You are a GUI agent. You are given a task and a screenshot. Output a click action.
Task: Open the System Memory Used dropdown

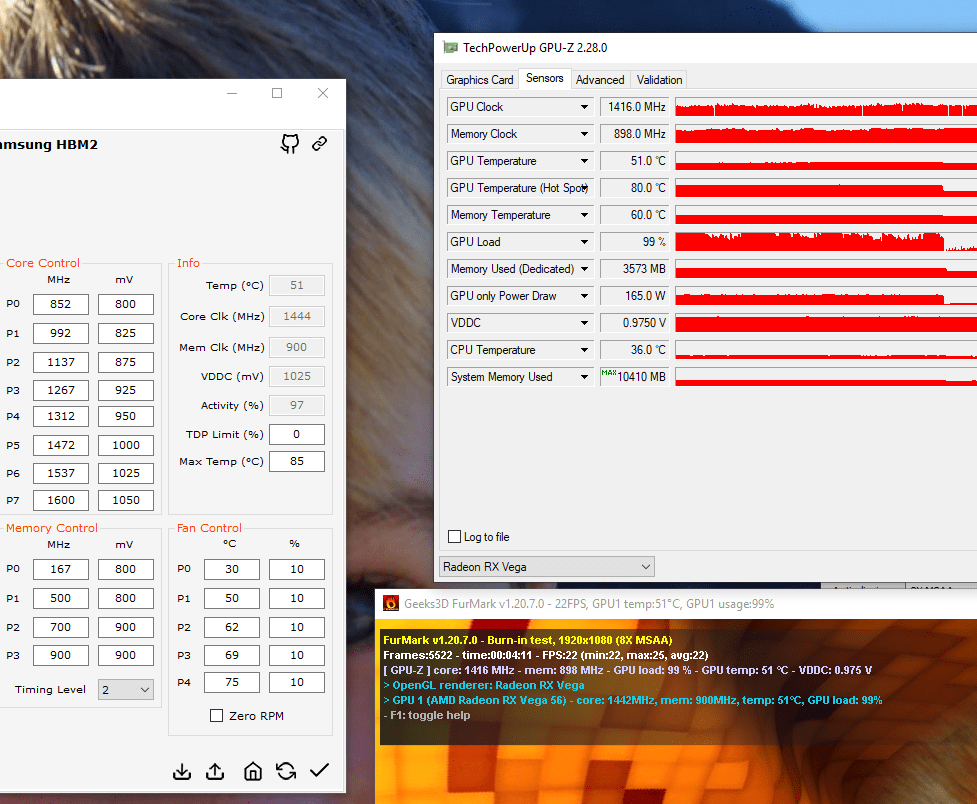[519, 377]
